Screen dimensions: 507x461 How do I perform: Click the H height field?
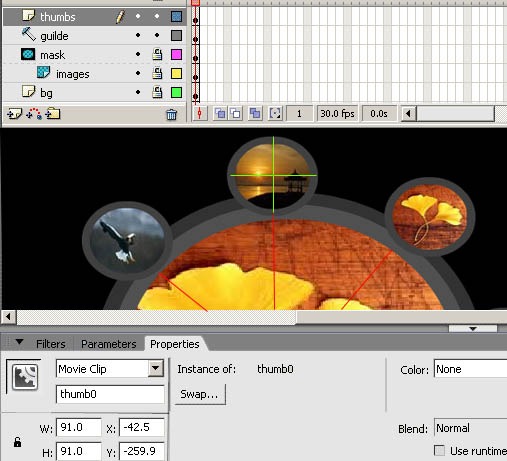tap(79, 451)
